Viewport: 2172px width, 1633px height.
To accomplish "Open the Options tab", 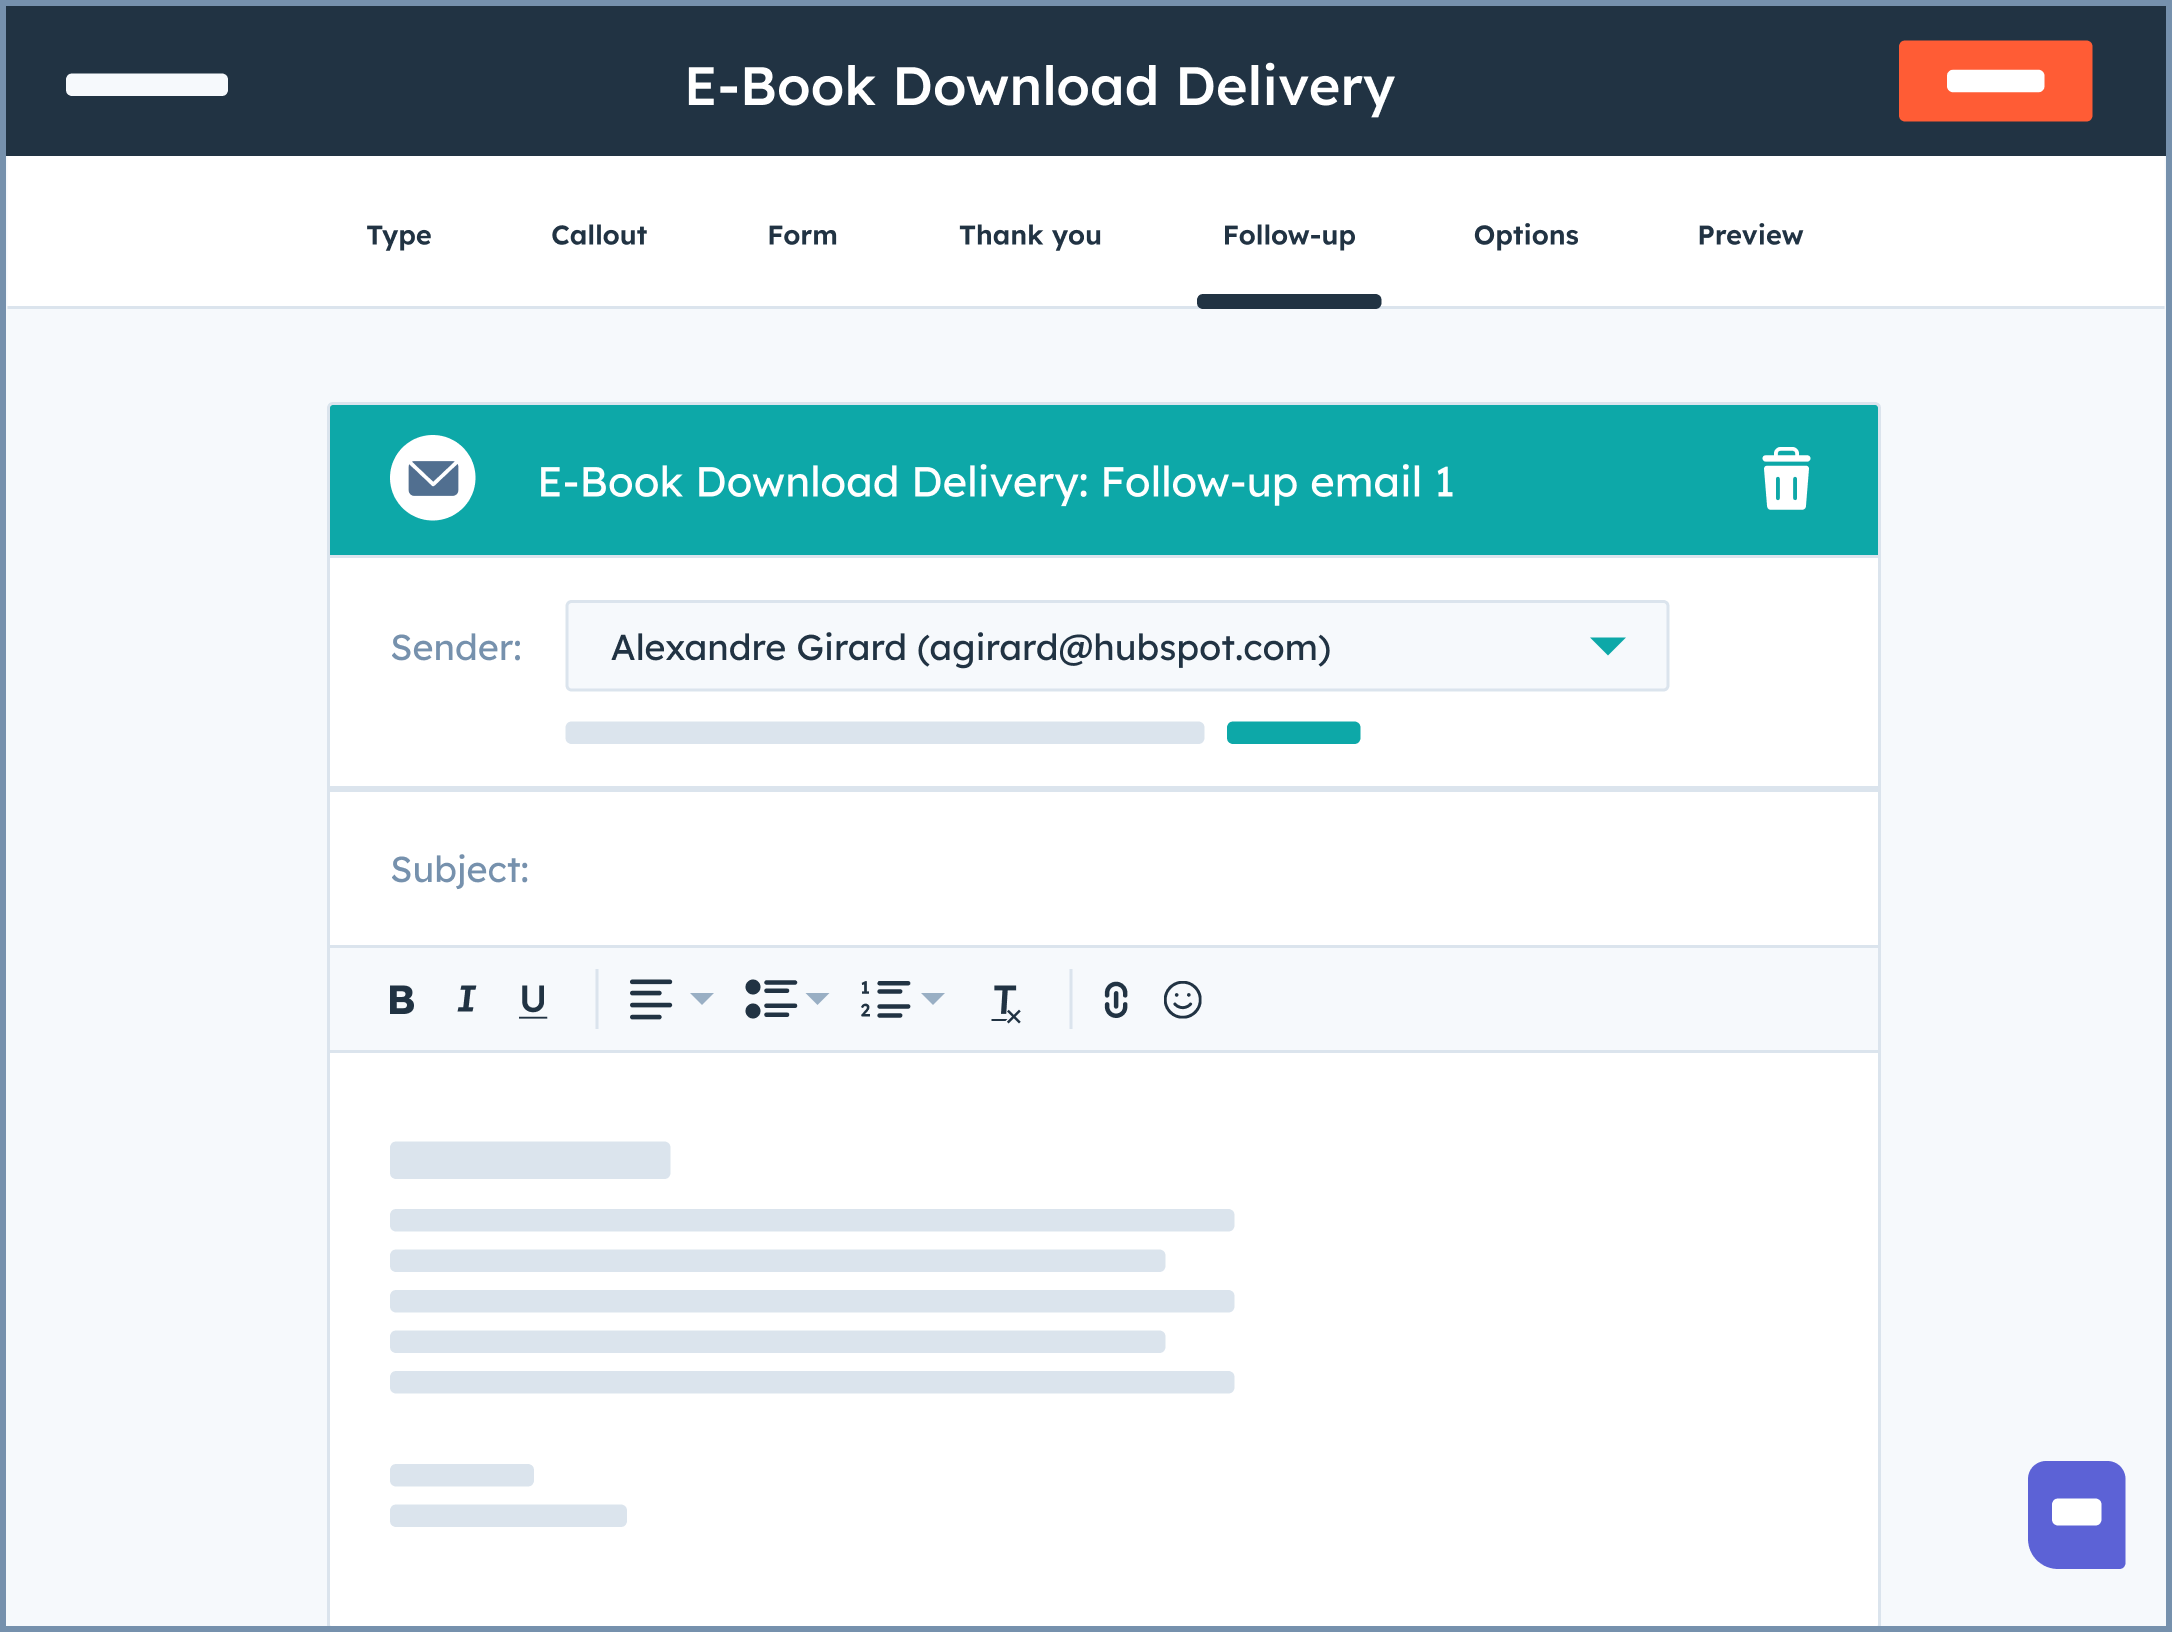I will point(1526,235).
